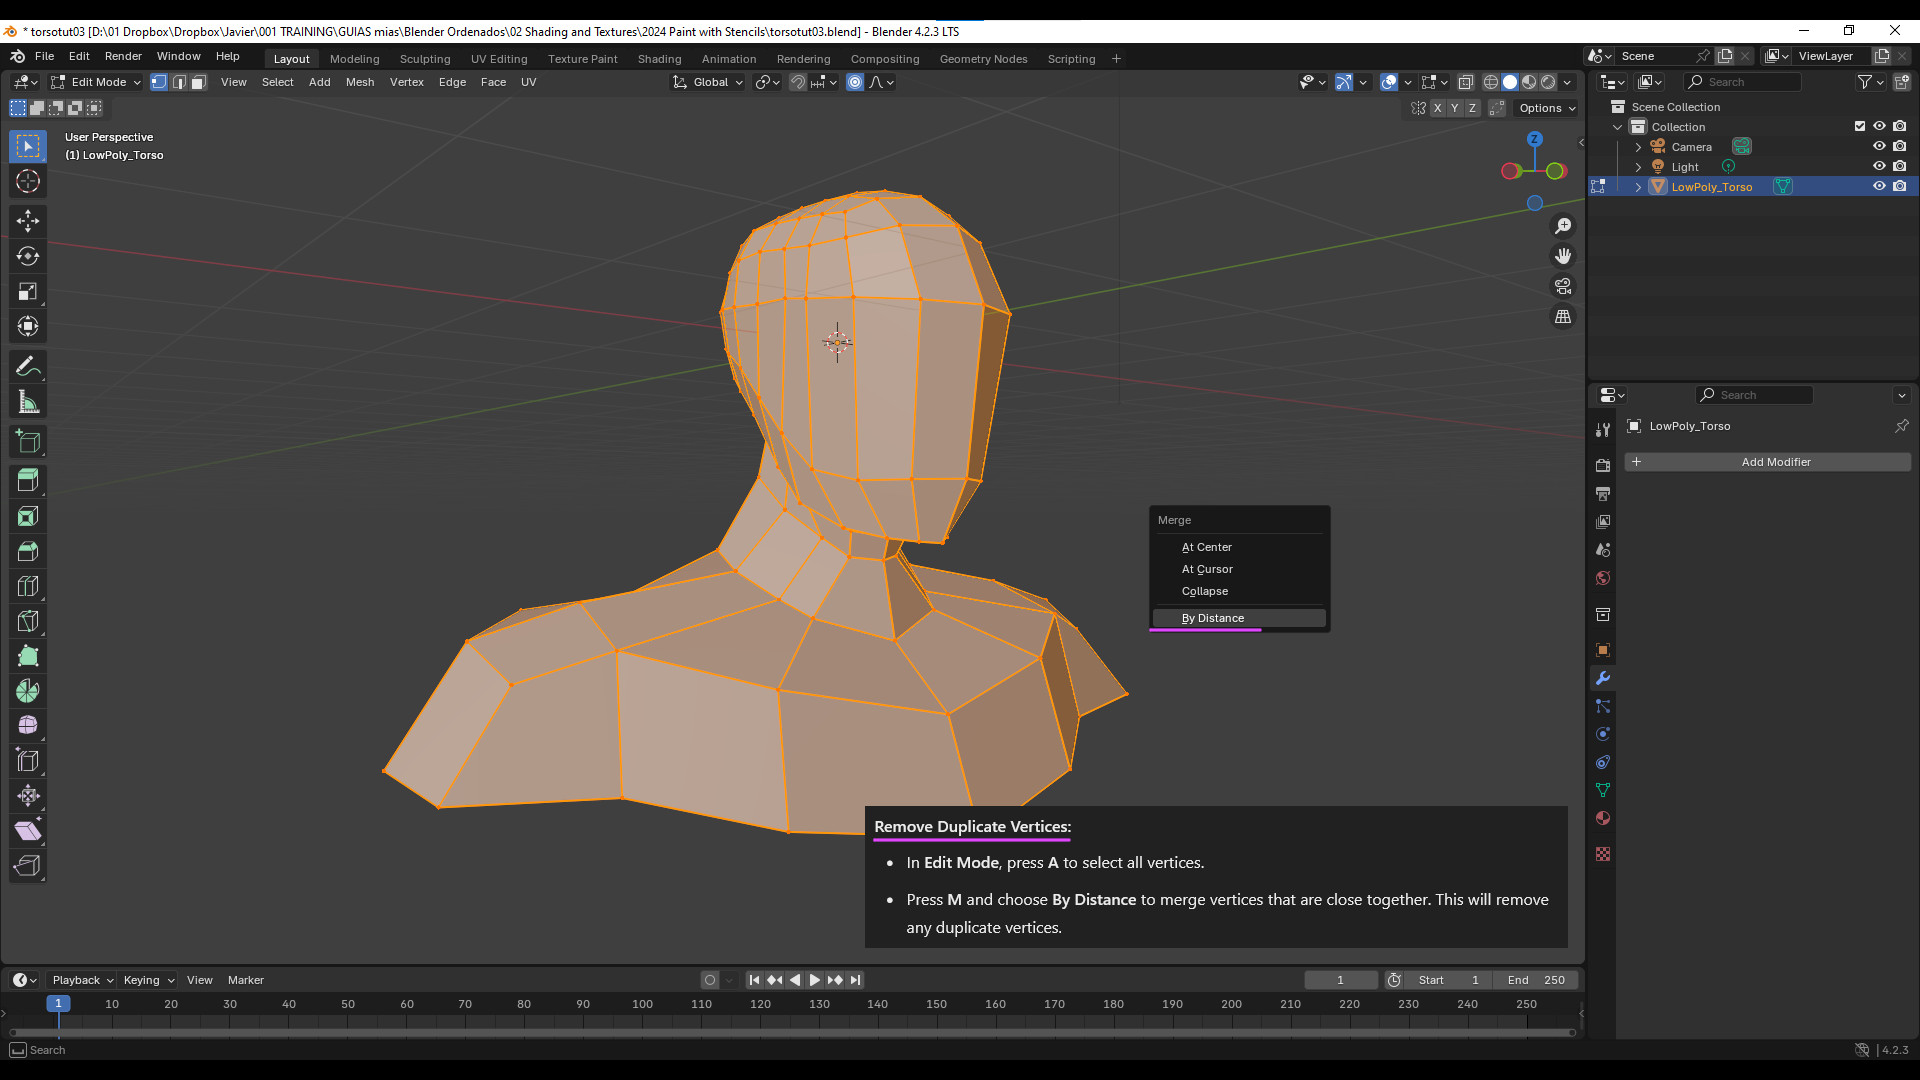Open the Options dropdown
Image resolution: width=1920 pixels, height=1080 pixels.
coord(1547,108)
